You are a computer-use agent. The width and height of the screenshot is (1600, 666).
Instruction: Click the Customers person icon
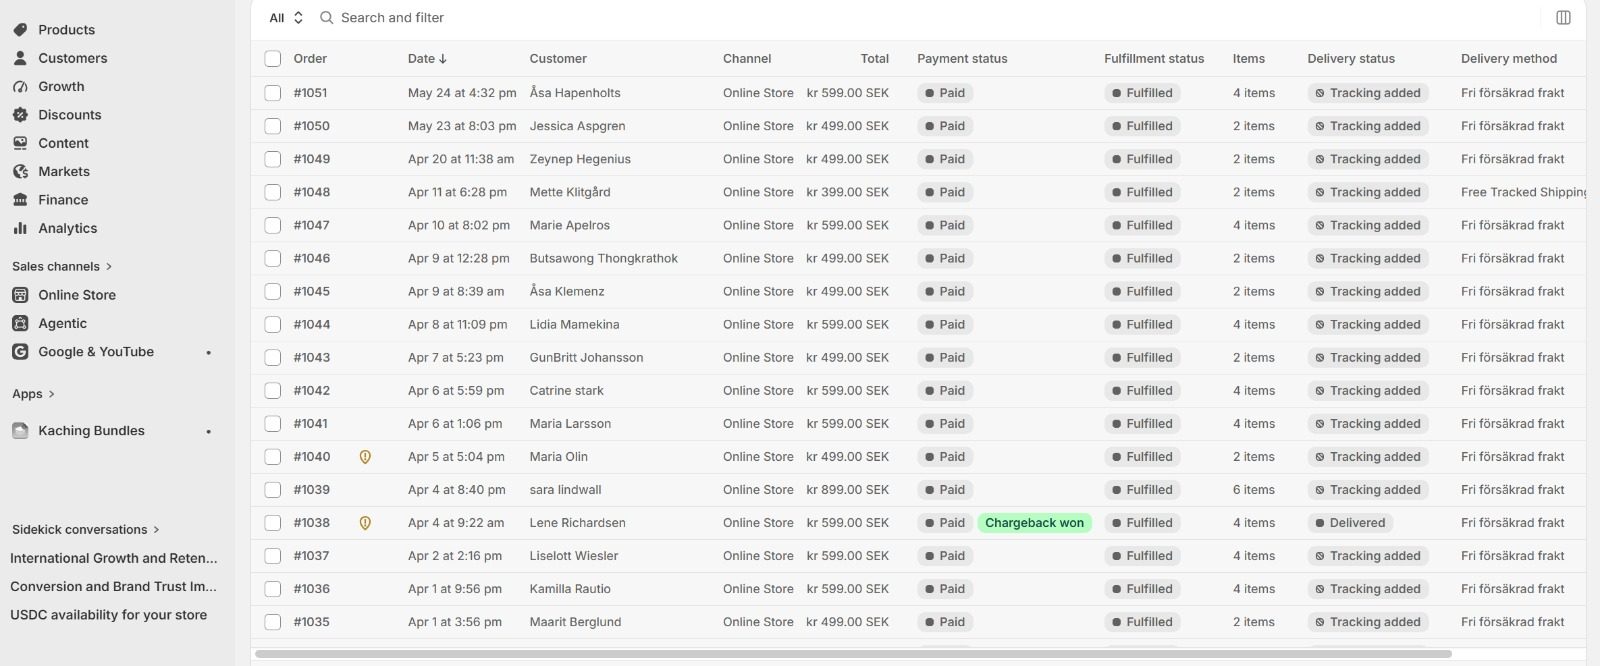coord(20,58)
